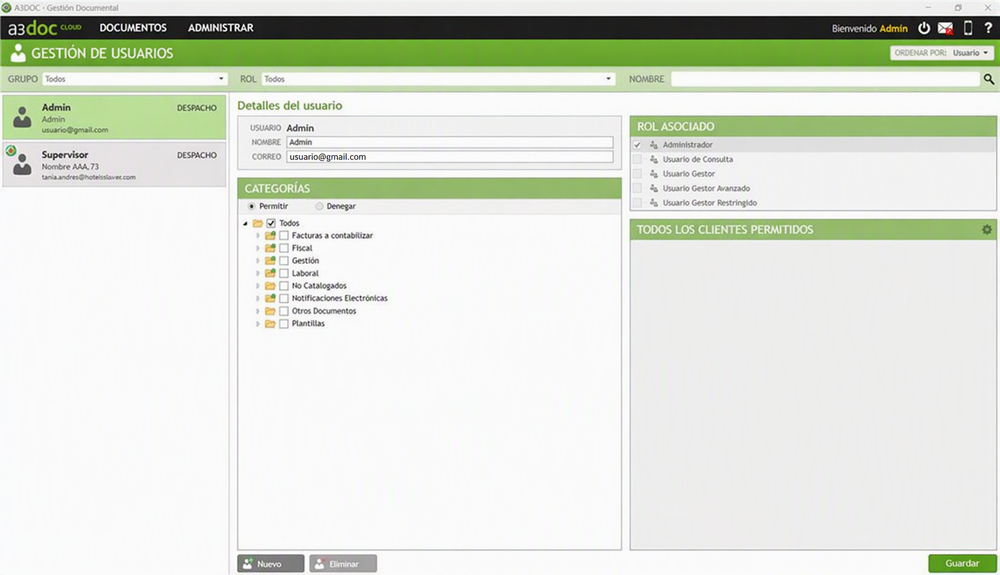Click No Catalogados folder icon

pyautogui.click(x=270, y=286)
